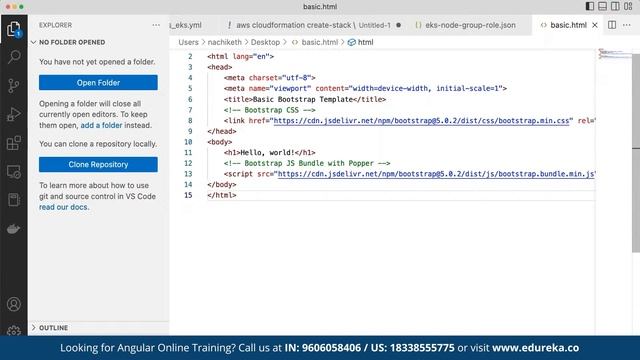Click the Clone Repository button

point(98,164)
